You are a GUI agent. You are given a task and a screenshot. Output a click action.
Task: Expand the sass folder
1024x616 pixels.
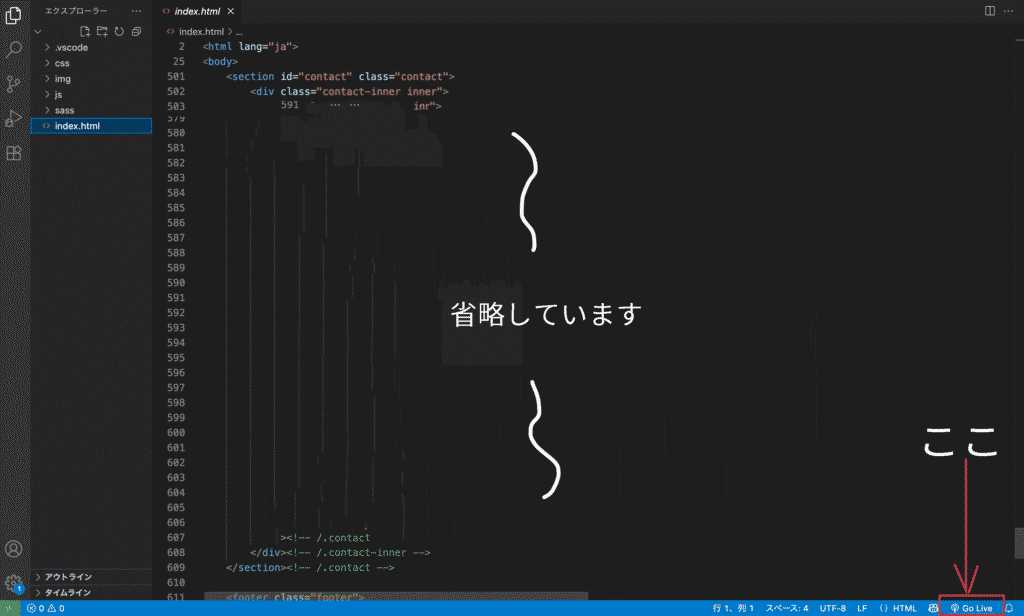pyautogui.click(x=64, y=110)
